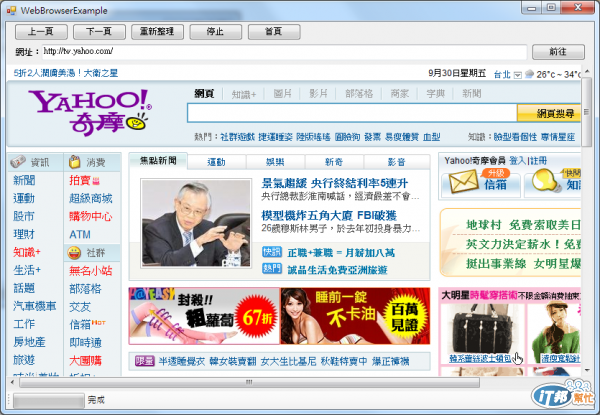Click the weather cloud icon beside 台北
Viewport: 600px width, 415px height.
[x=529, y=74]
